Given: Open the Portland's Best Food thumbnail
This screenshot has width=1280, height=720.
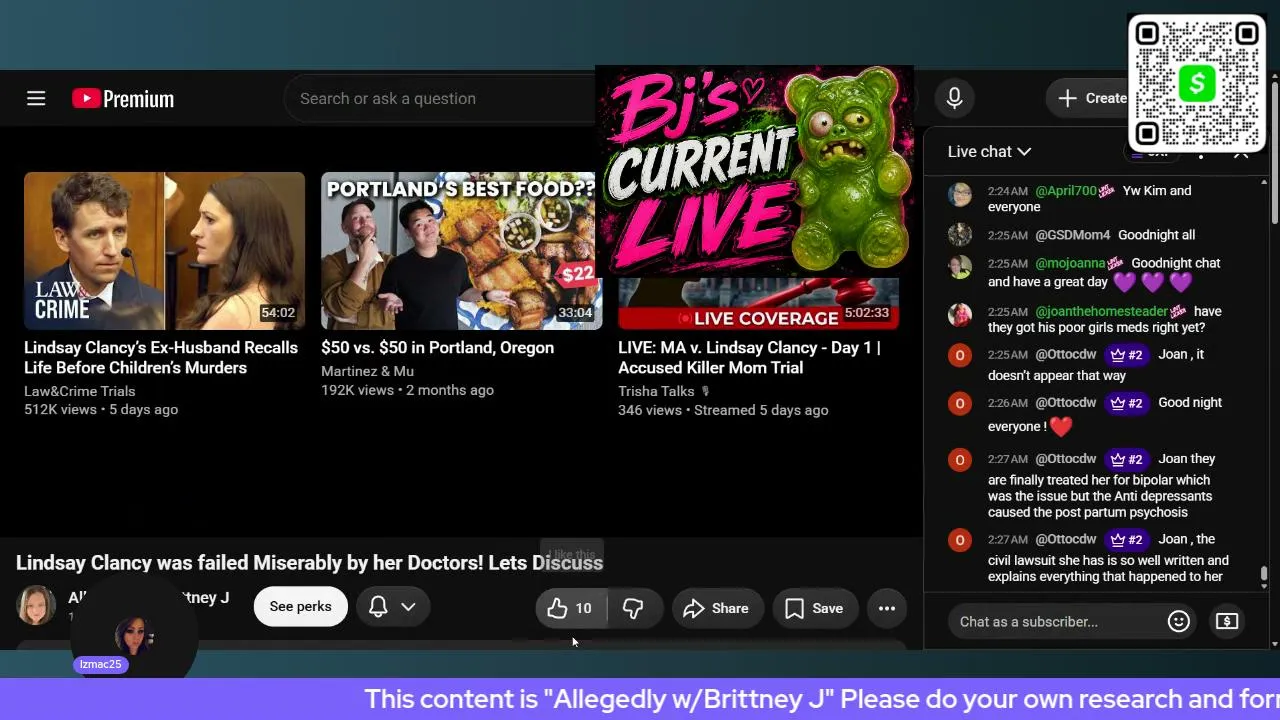Looking at the screenshot, I should [x=461, y=250].
